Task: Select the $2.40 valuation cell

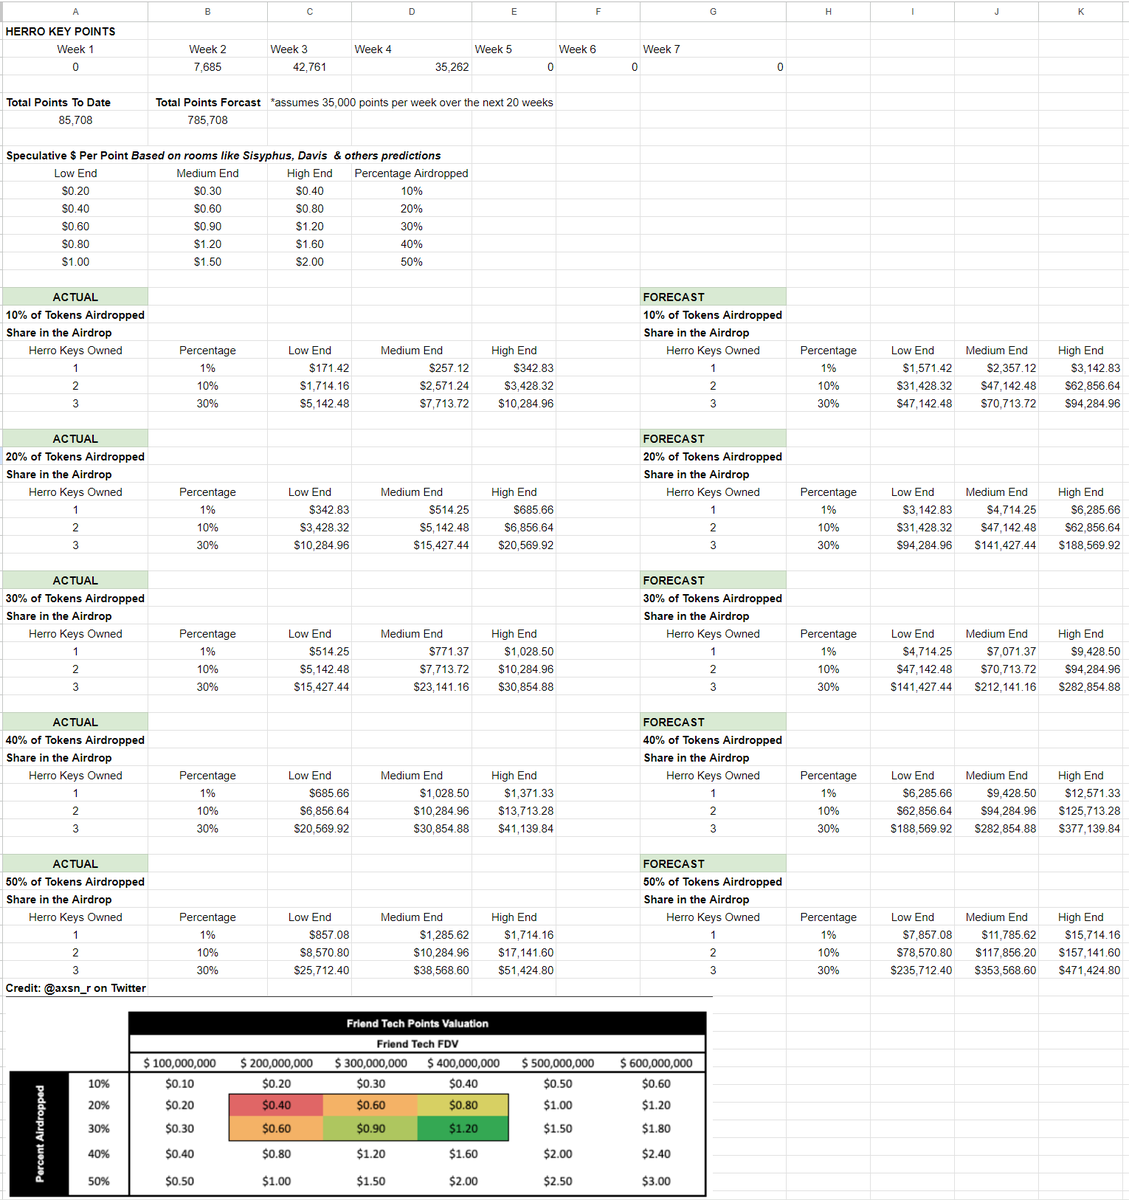Action: click(656, 1153)
